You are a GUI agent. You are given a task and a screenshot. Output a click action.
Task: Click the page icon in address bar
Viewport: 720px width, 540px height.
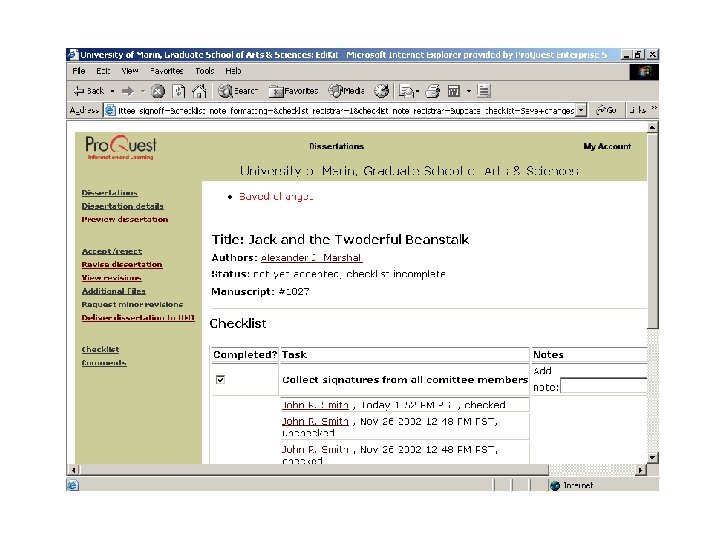(110, 110)
